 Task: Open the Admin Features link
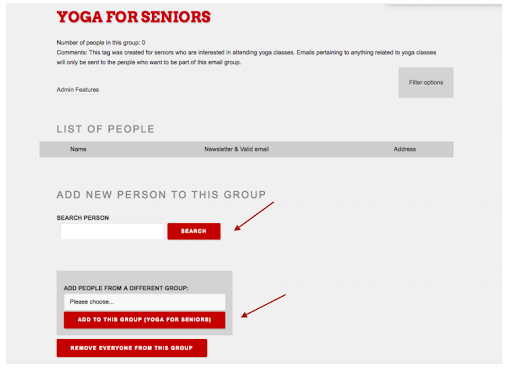coord(78,90)
